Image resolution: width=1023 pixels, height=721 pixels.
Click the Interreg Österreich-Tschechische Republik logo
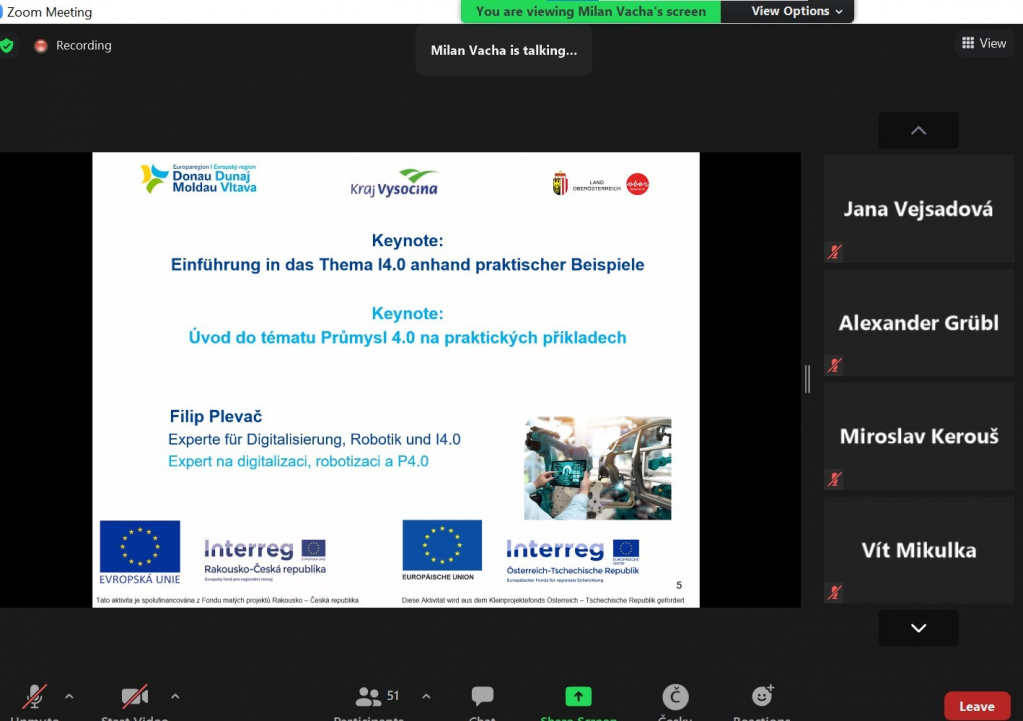coord(573,560)
